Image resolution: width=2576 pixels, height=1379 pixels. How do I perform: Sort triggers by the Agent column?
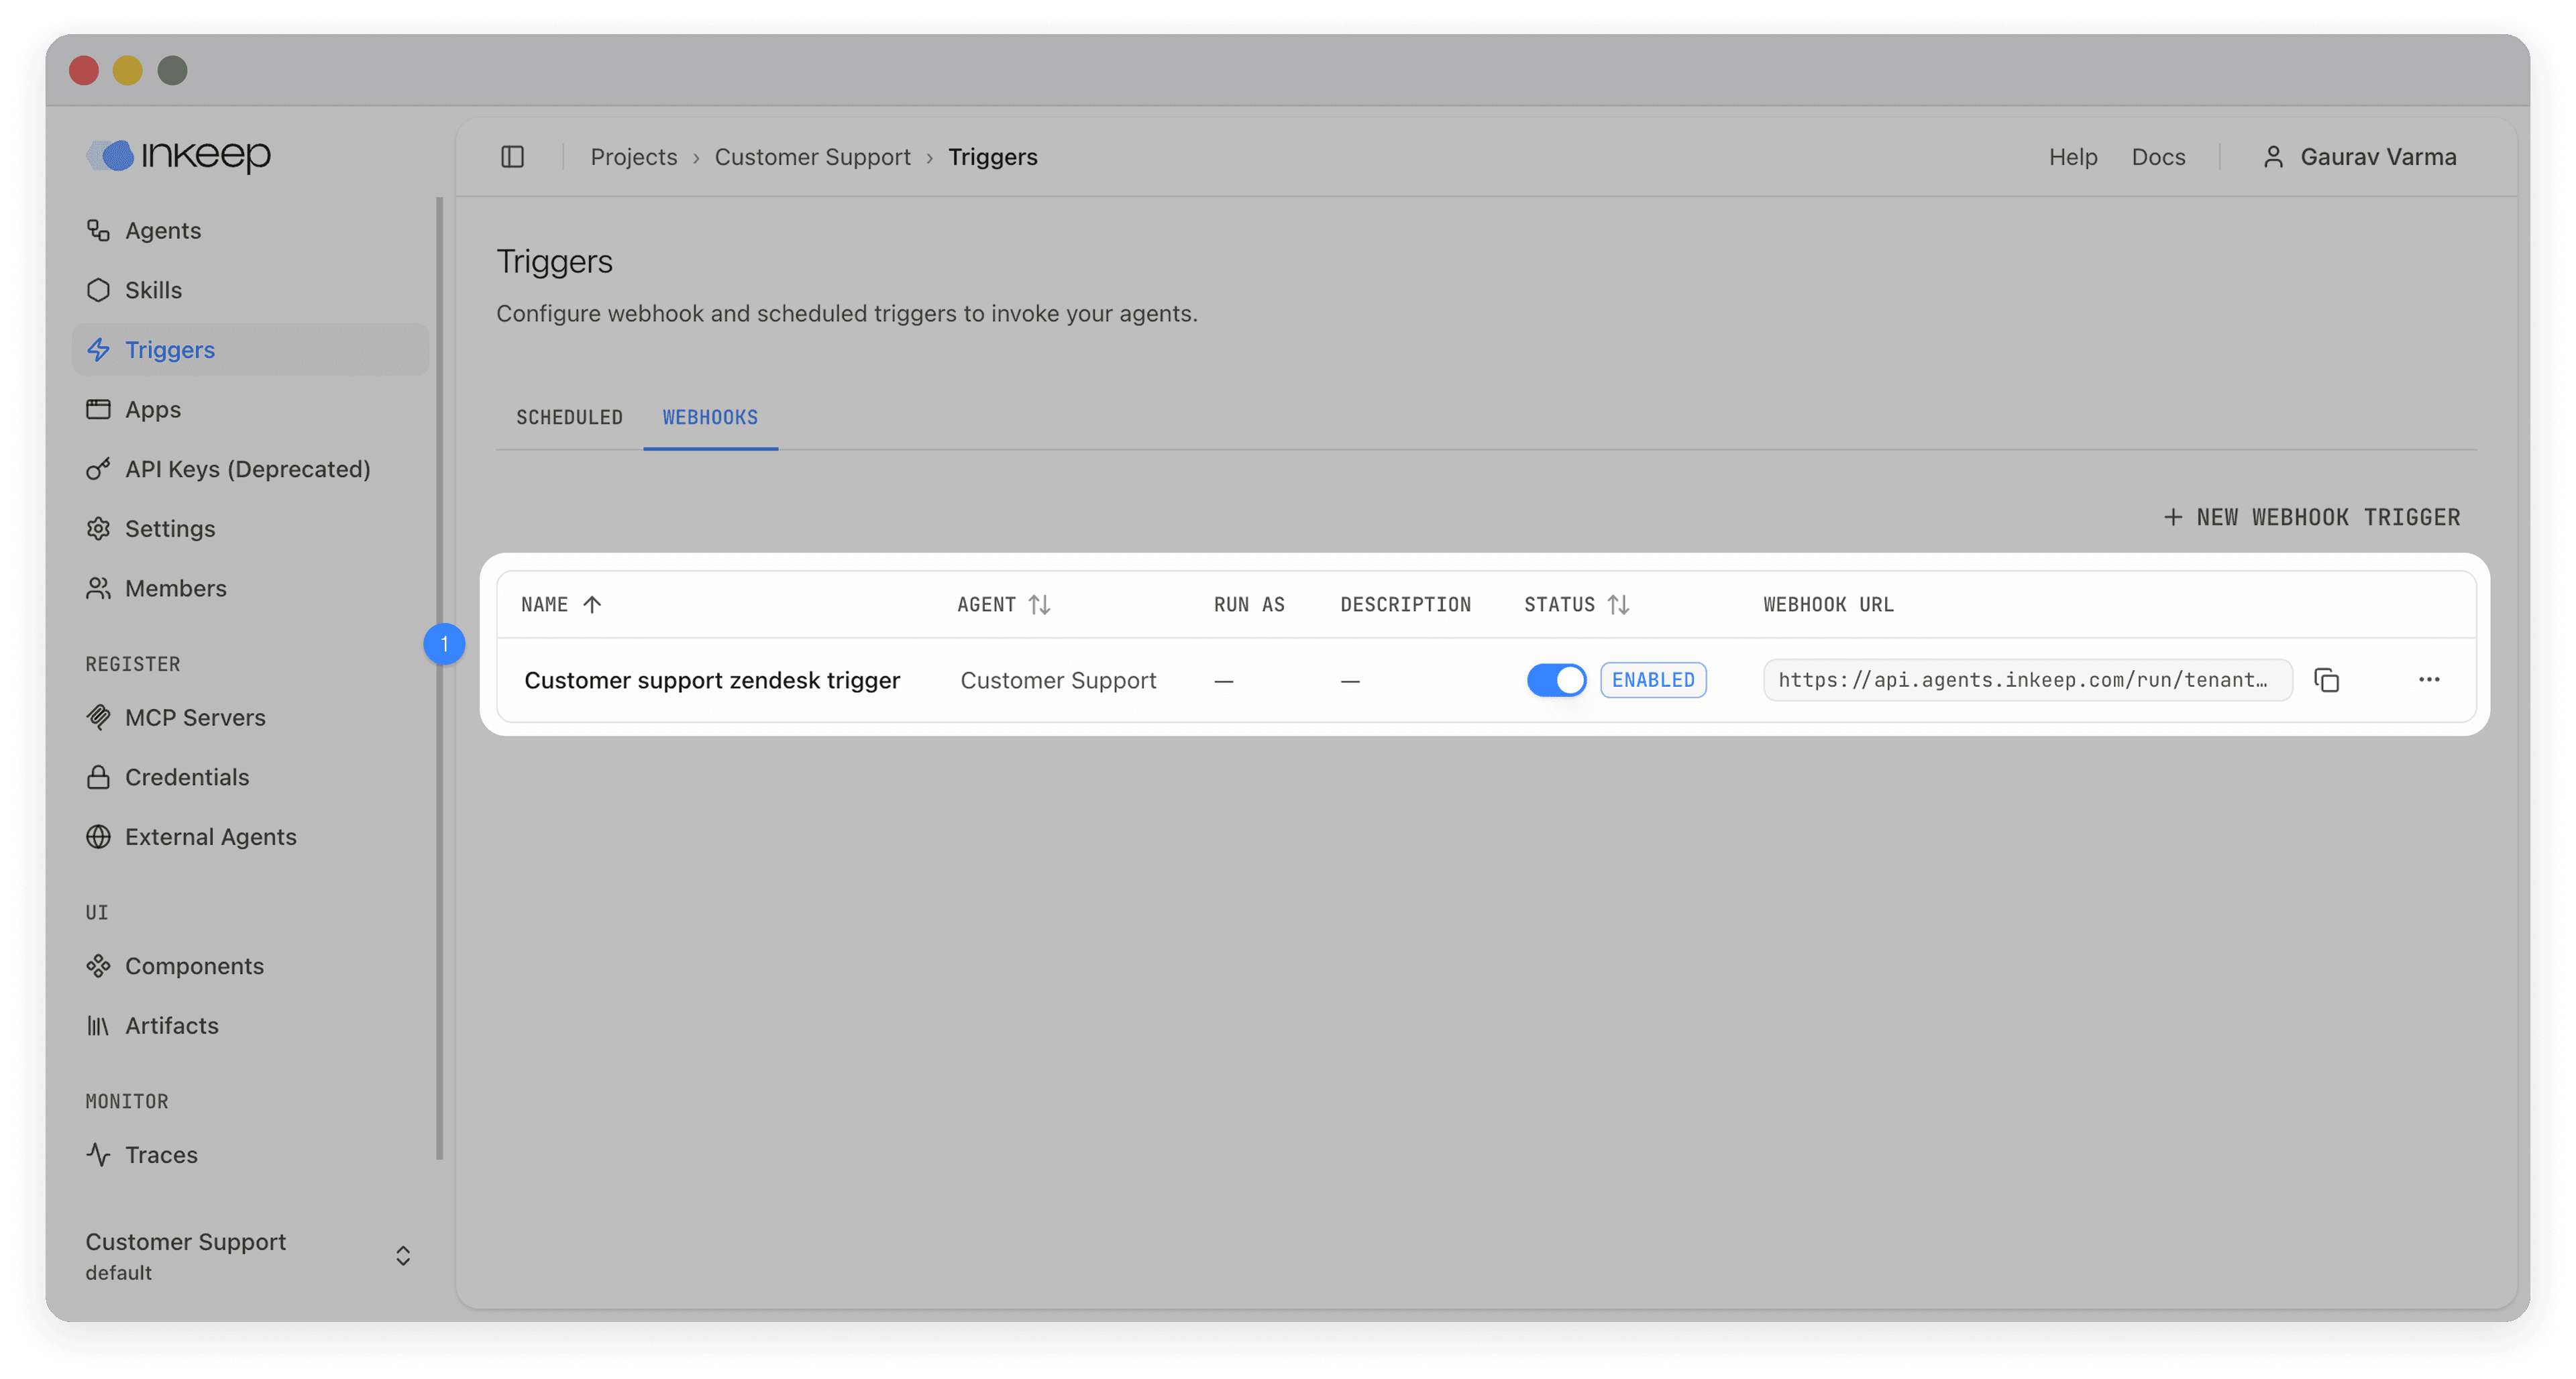tap(1041, 604)
